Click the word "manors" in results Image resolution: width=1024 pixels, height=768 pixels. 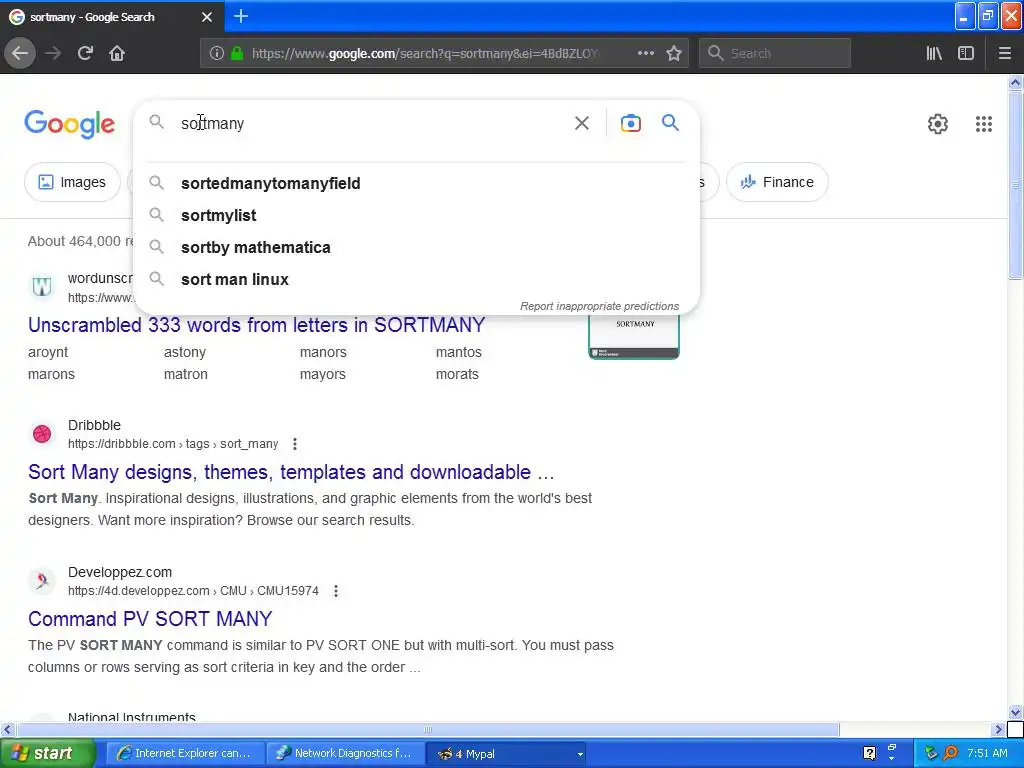323,352
